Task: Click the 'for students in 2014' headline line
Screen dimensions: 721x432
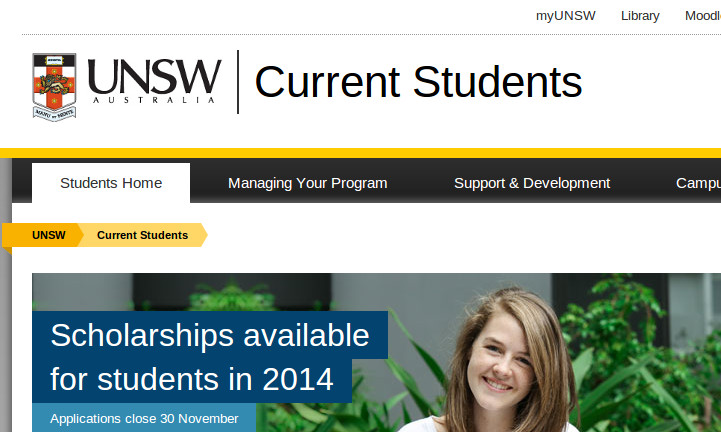Action: (191, 380)
